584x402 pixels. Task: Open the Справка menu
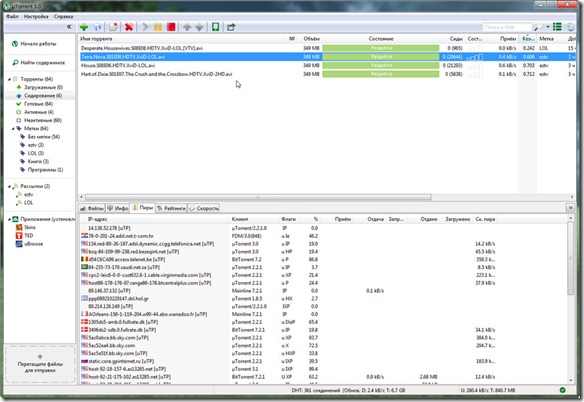pyautogui.click(x=63, y=16)
